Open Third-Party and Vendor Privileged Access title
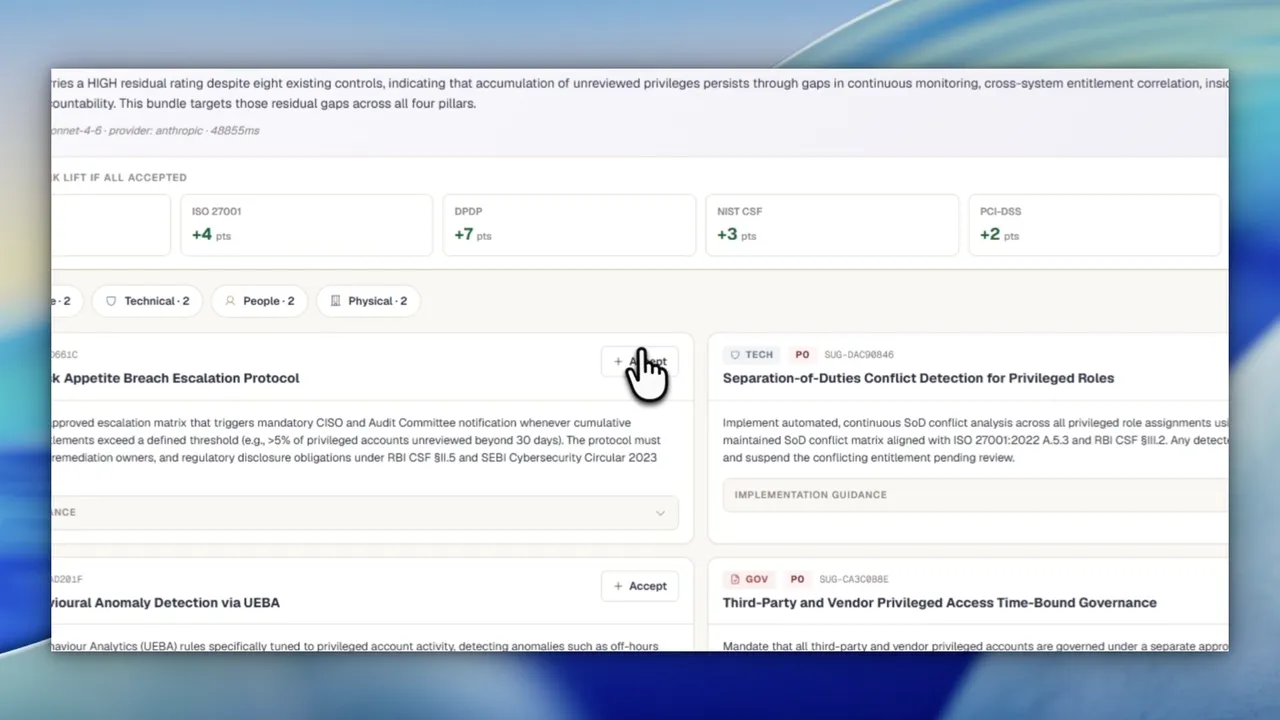The width and height of the screenshot is (1280, 720). click(940, 603)
